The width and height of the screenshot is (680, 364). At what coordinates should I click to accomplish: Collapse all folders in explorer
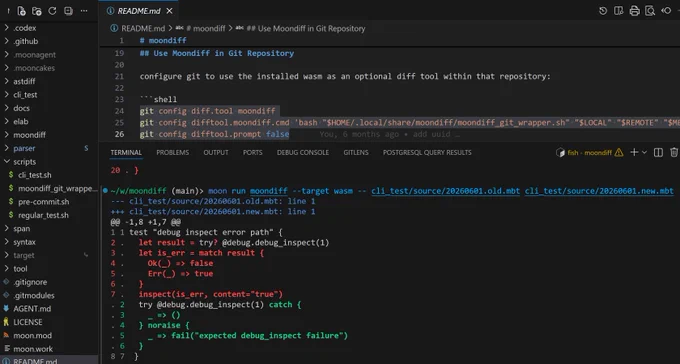click(68, 11)
